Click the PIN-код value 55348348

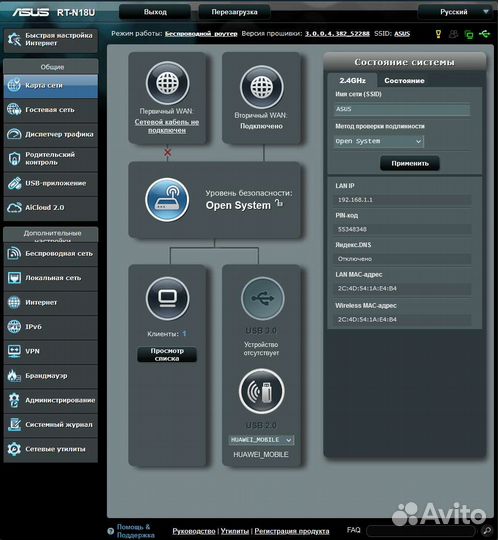click(x=403, y=229)
